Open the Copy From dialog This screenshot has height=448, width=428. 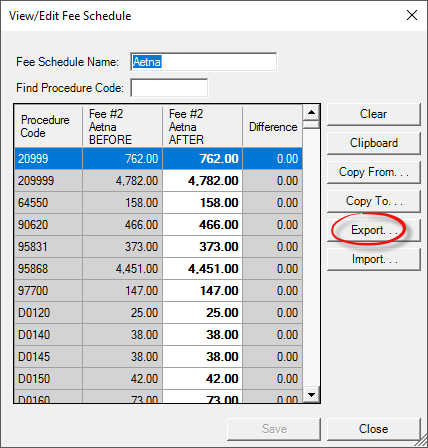pyautogui.click(x=373, y=172)
